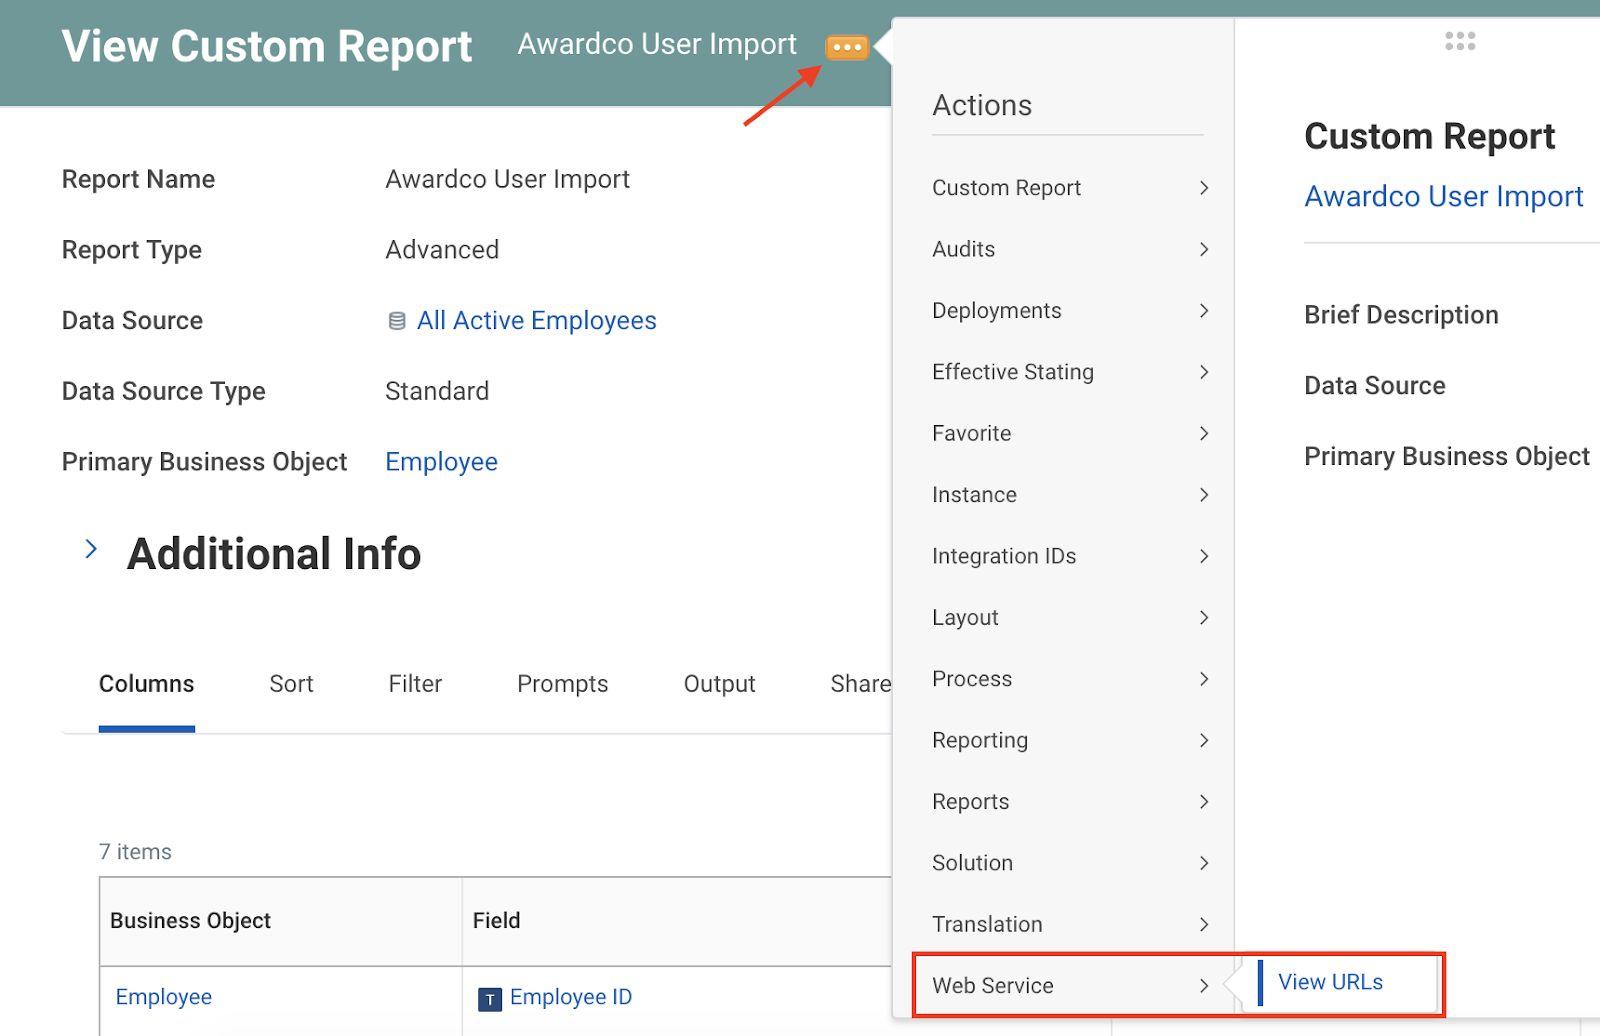
Task: Click the T text-type icon next to Employee ID
Action: (489, 997)
